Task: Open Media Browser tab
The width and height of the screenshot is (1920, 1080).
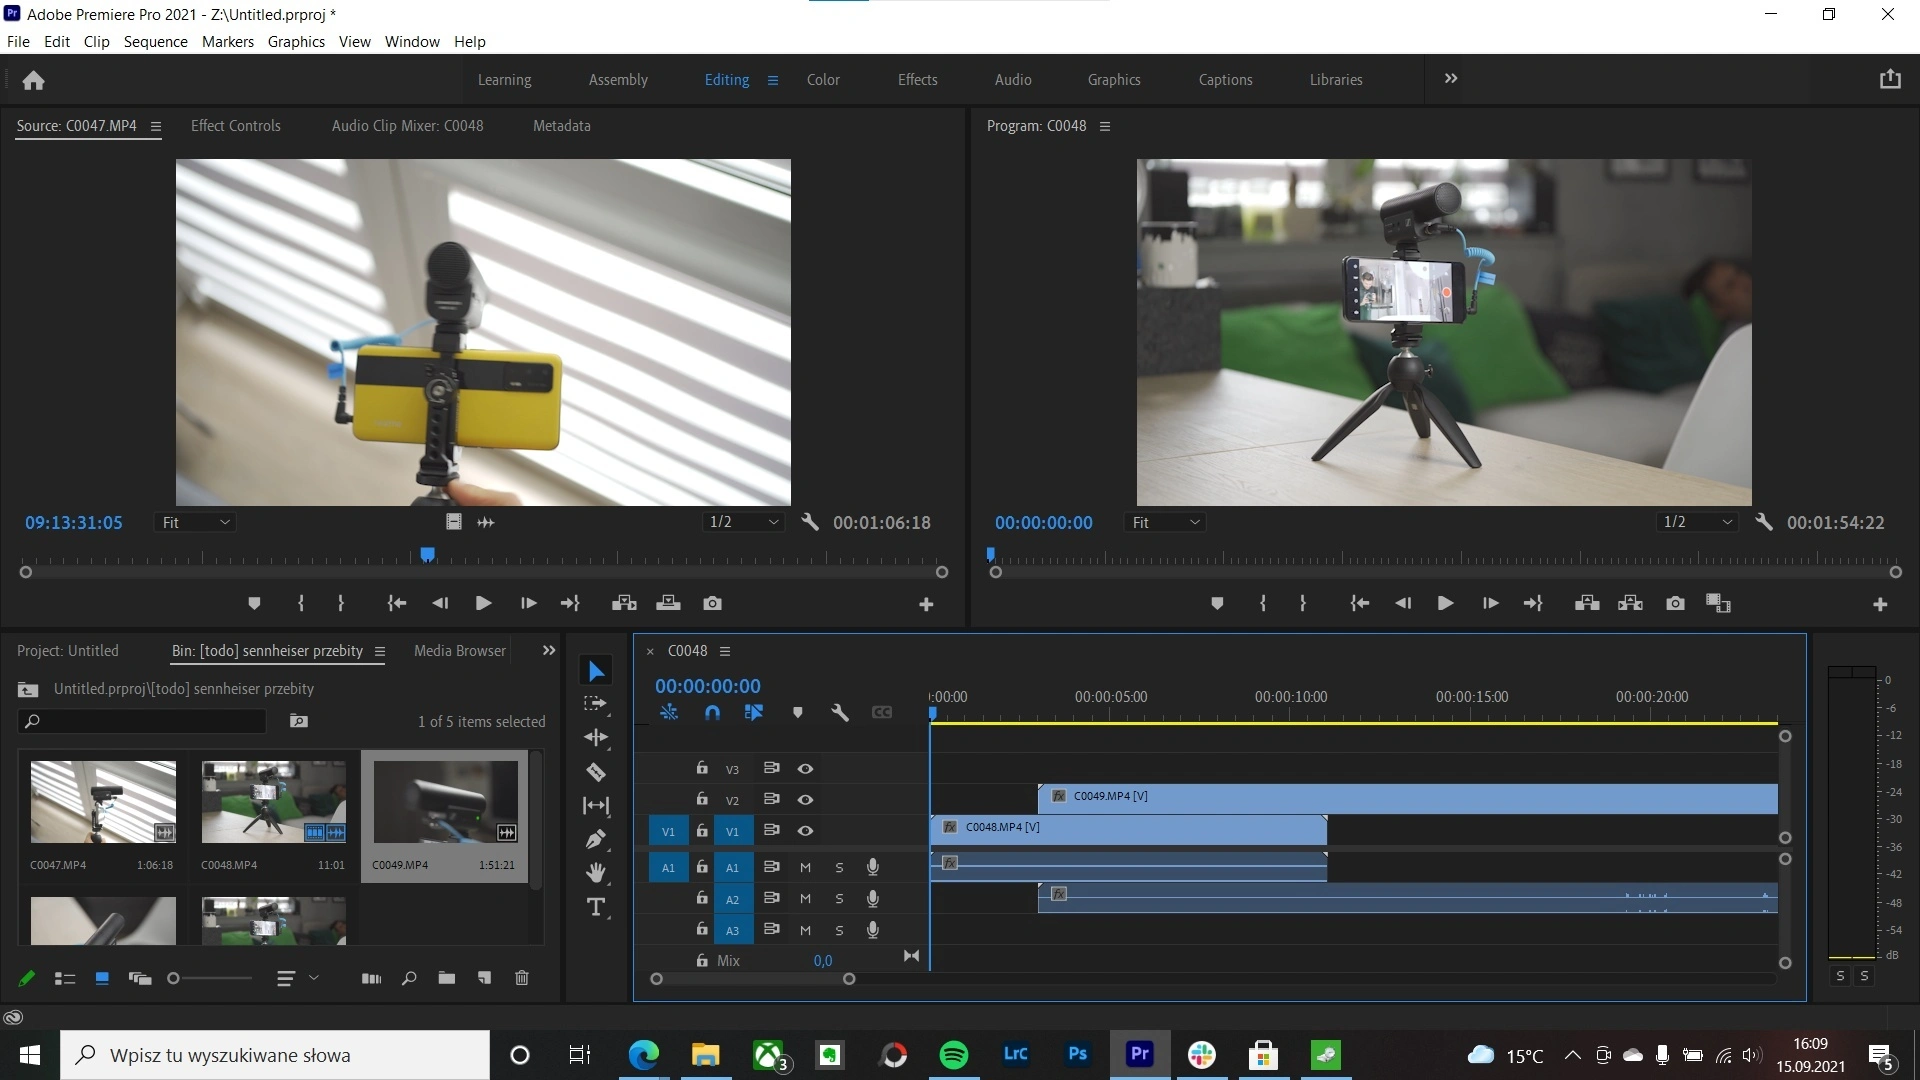Action: [460, 650]
